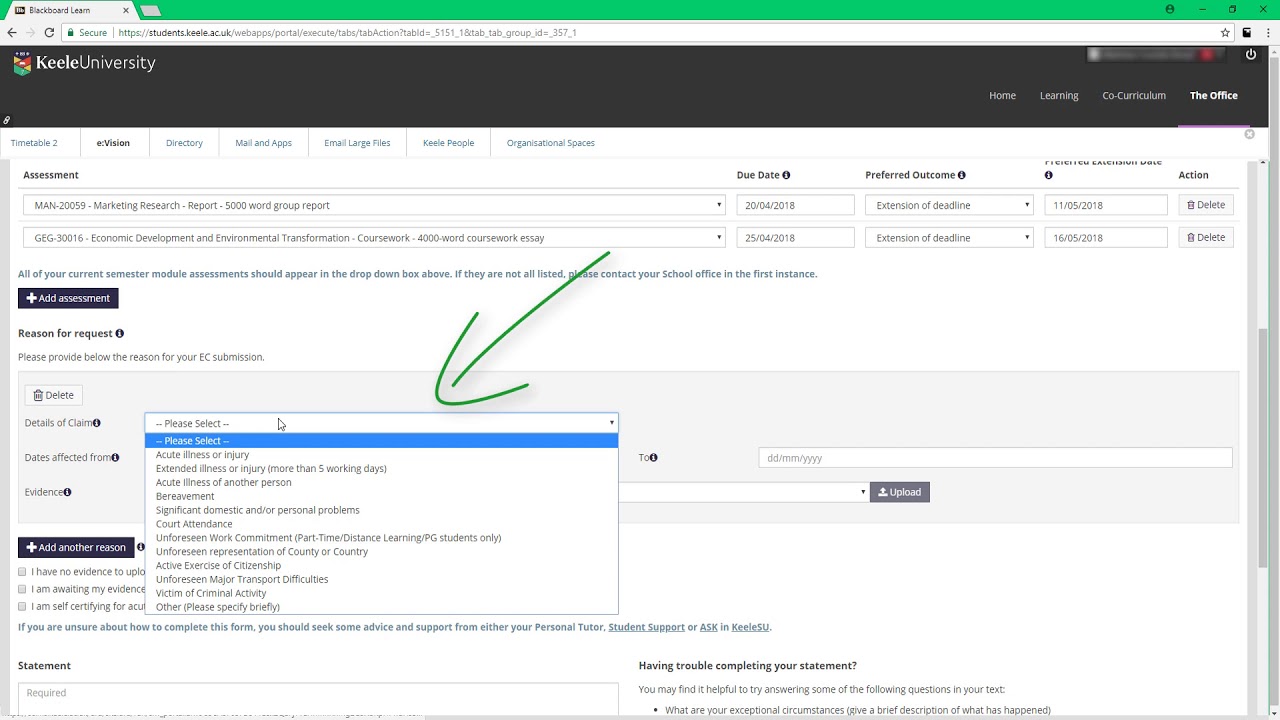The height and width of the screenshot is (720, 1280).
Task: Open the Evidence dropdown arrow beside Upload
Action: click(863, 492)
